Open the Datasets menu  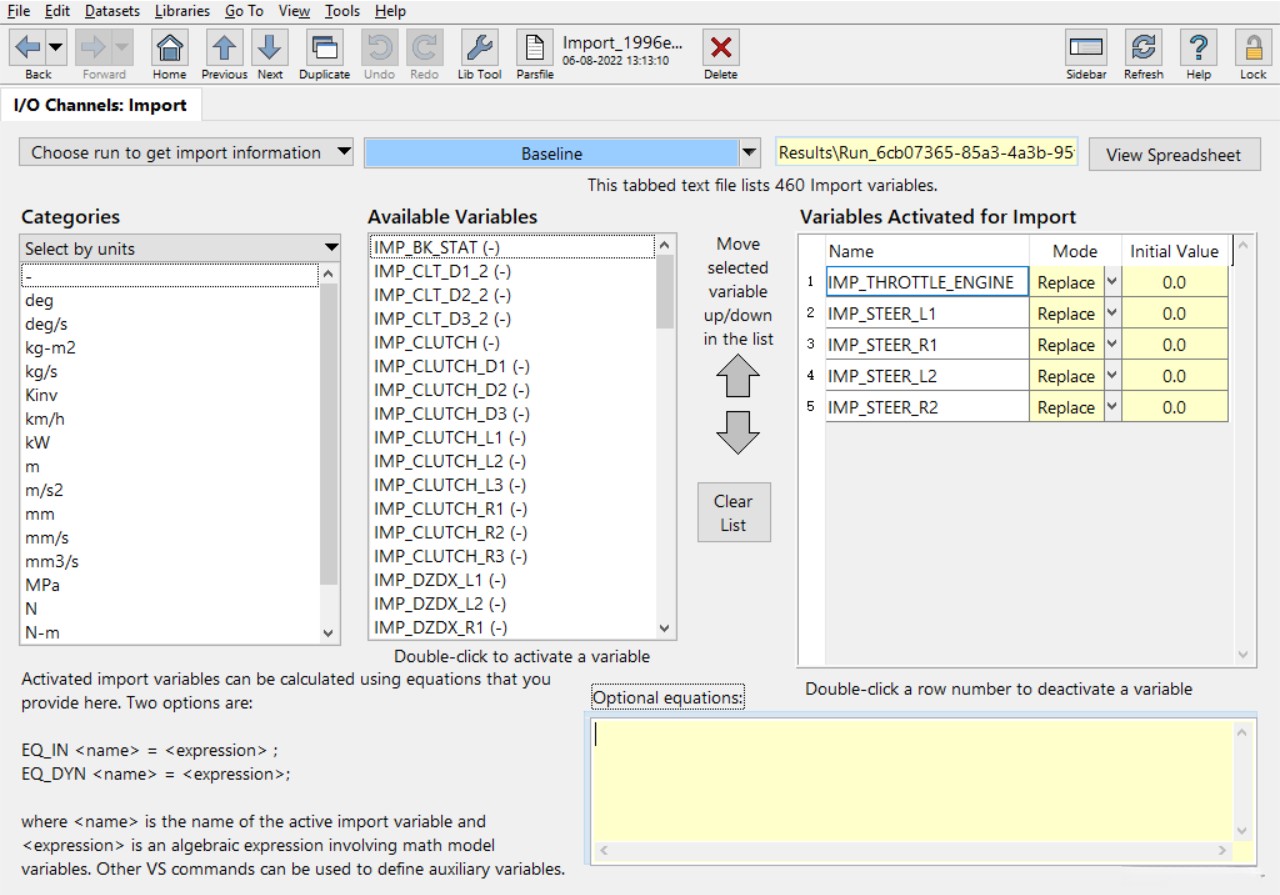[112, 11]
